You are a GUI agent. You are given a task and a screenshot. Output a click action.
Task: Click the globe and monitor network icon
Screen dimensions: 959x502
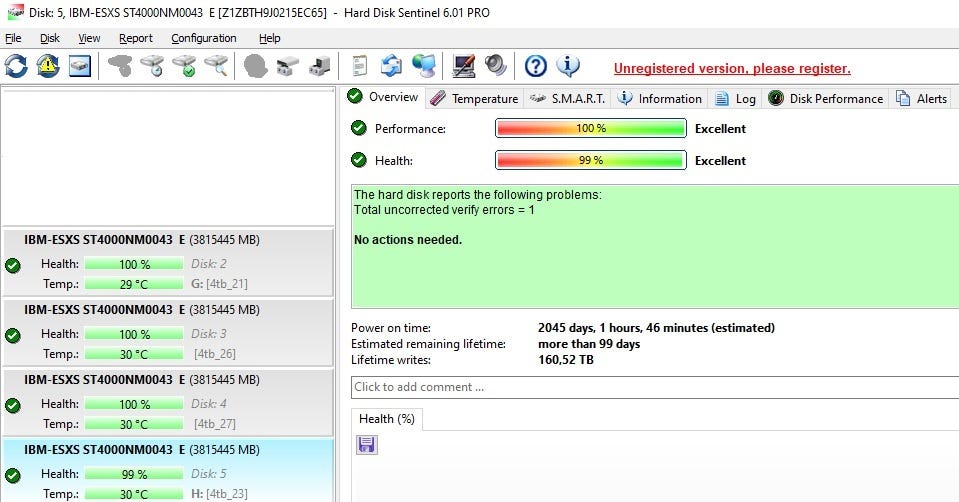tap(423, 65)
